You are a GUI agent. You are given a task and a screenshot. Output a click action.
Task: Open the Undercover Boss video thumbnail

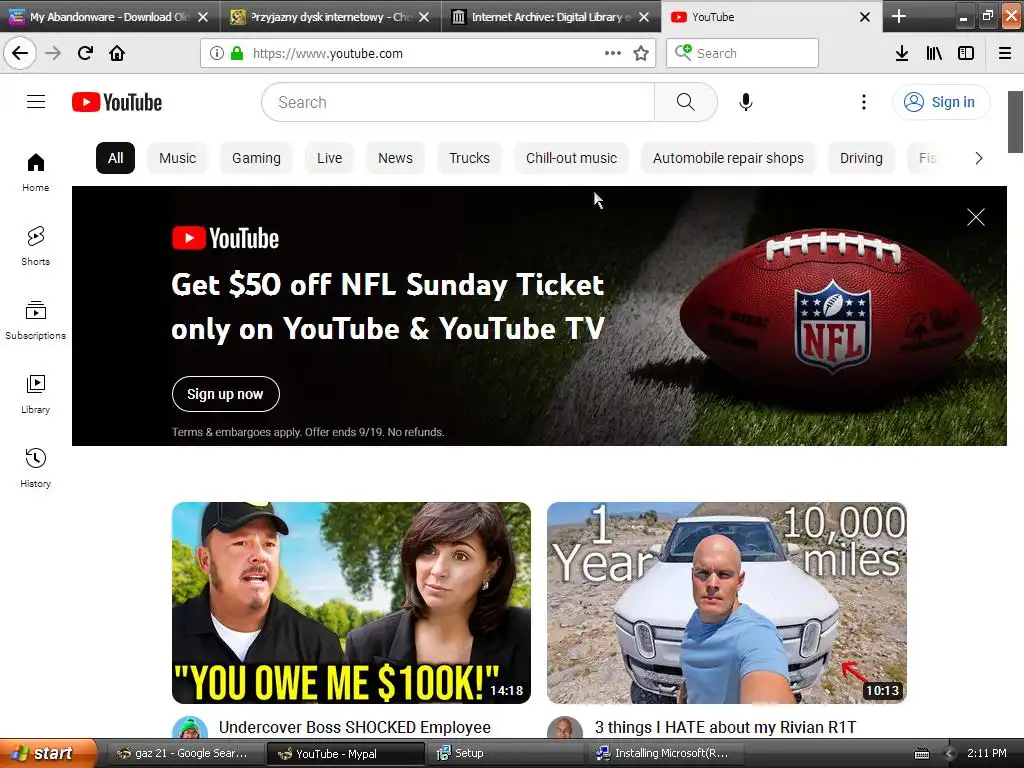[351, 603]
